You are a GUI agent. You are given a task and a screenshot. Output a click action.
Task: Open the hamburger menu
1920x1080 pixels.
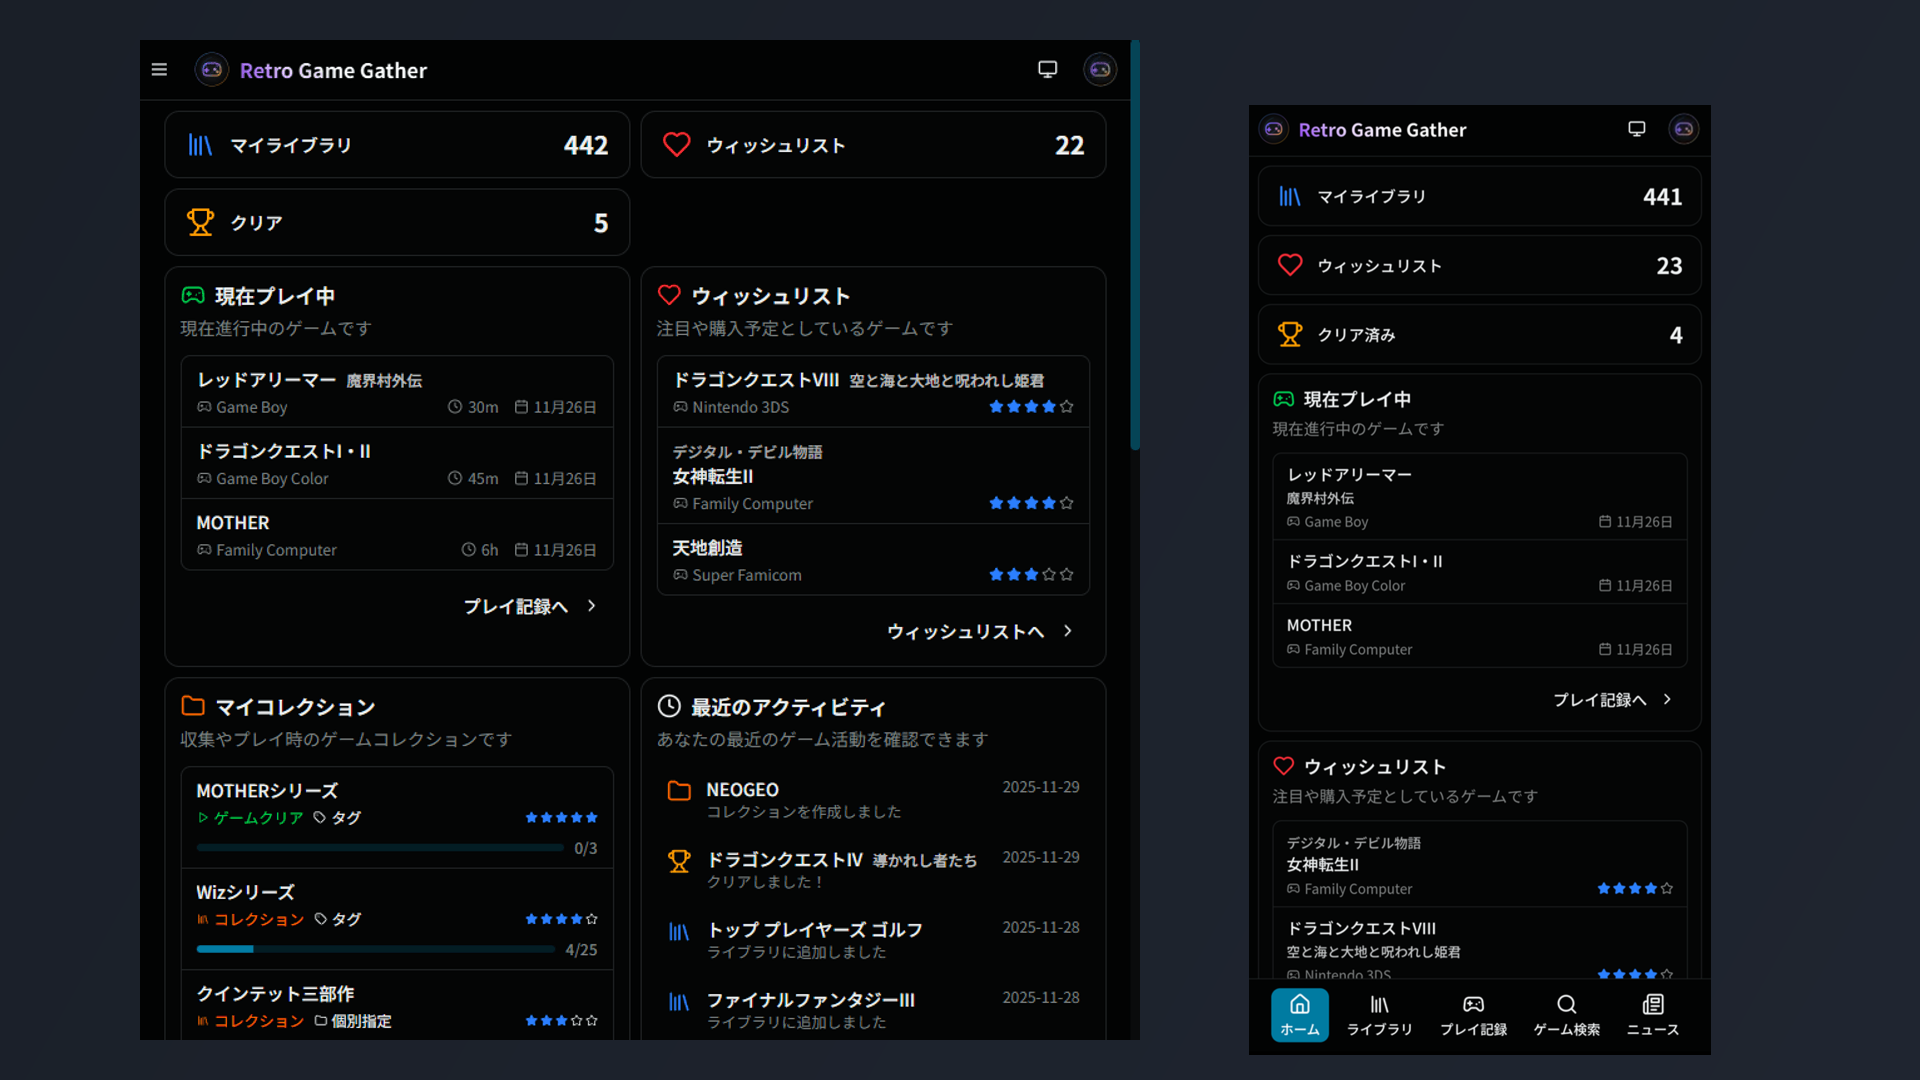(159, 69)
